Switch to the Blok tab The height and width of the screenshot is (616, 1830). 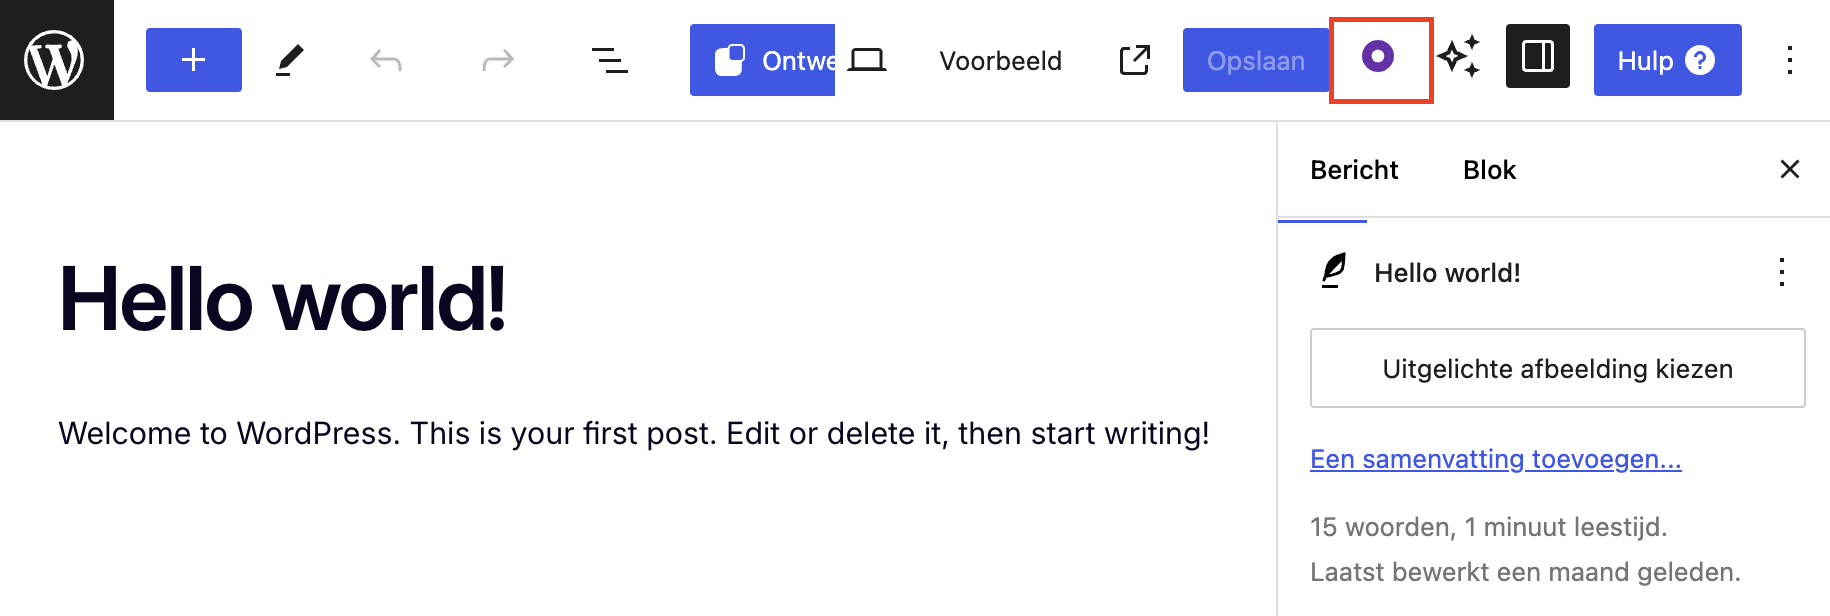coord(1489,170)
